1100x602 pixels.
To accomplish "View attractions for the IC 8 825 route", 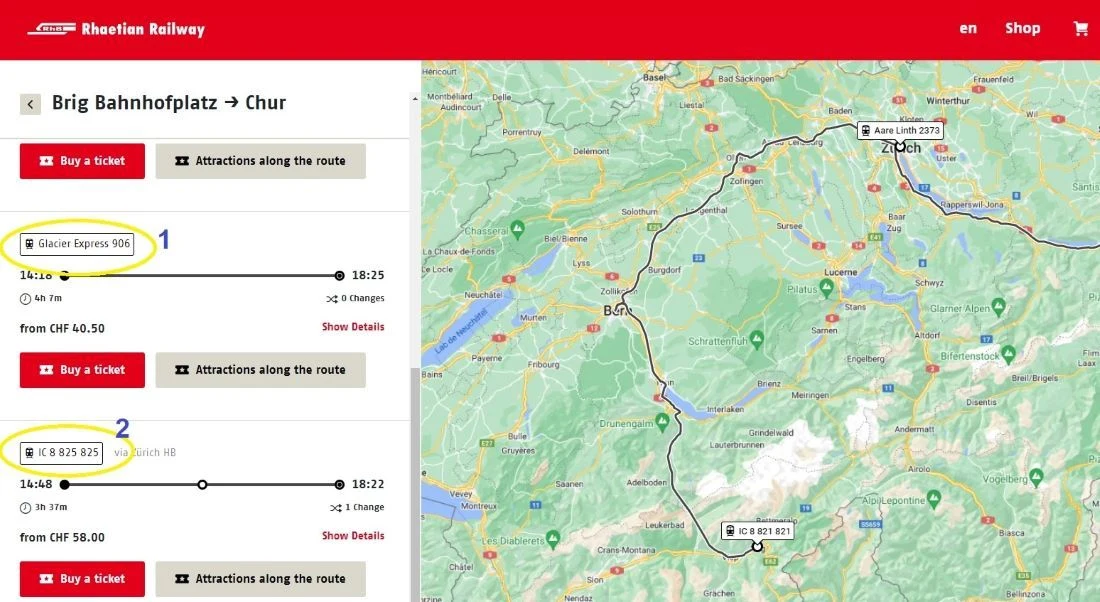I will tap(260, 579).
